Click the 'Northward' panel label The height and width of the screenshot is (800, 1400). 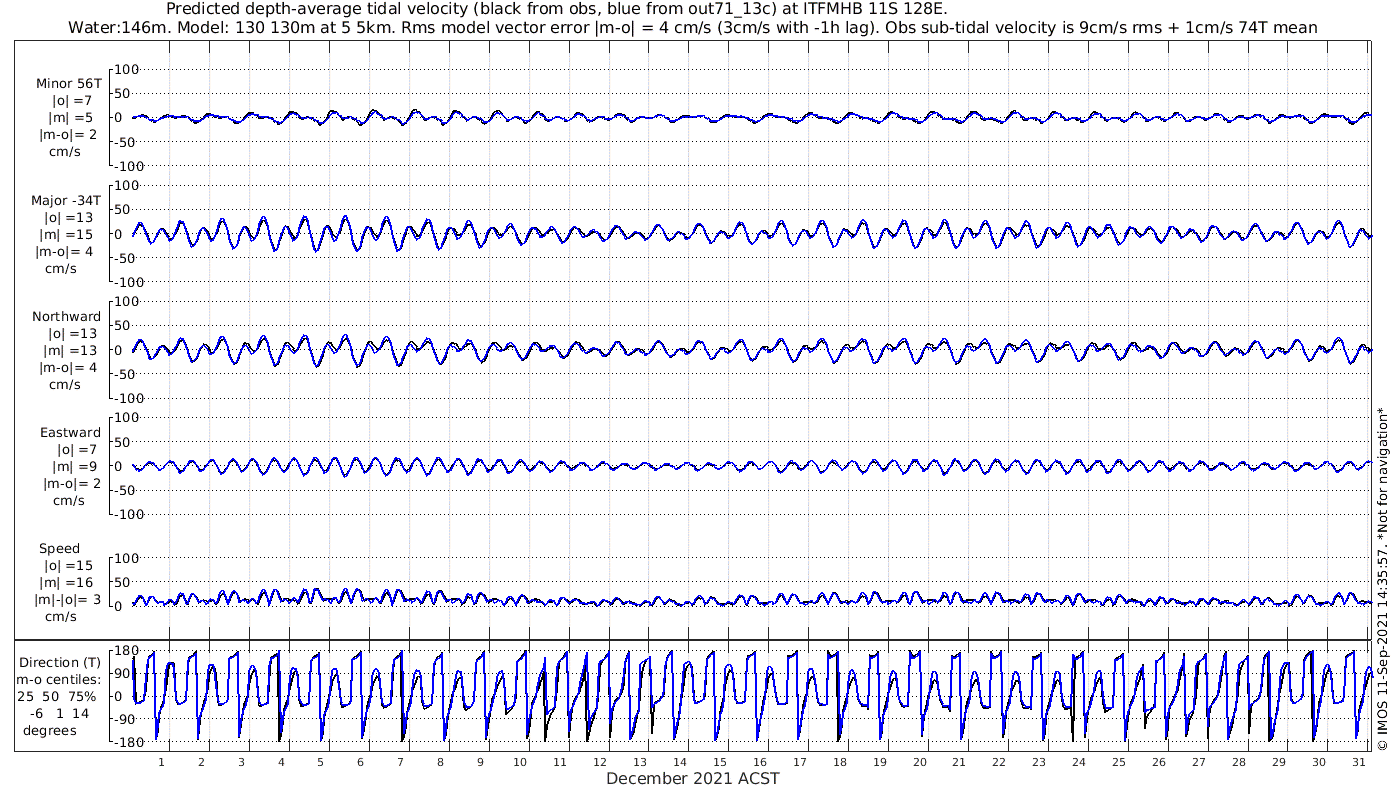(66, 316)
